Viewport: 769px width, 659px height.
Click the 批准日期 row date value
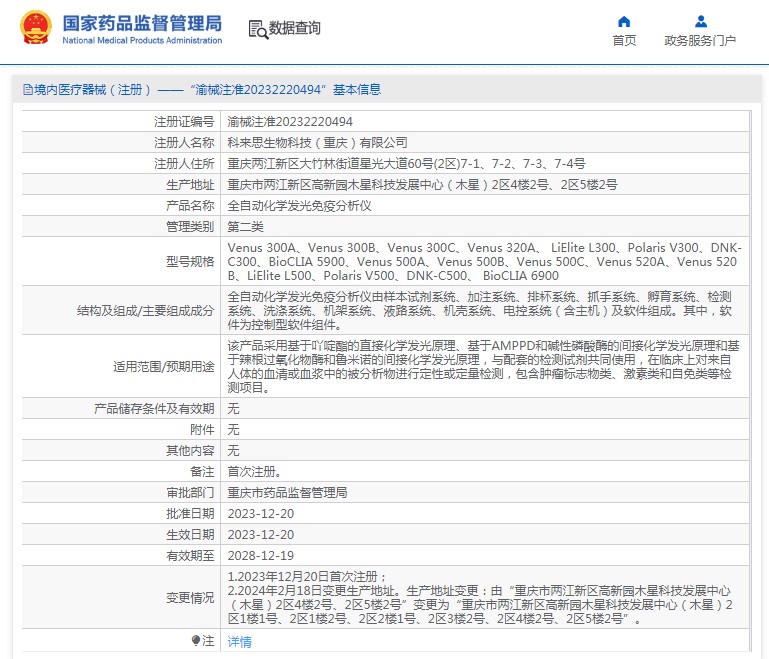261,513
